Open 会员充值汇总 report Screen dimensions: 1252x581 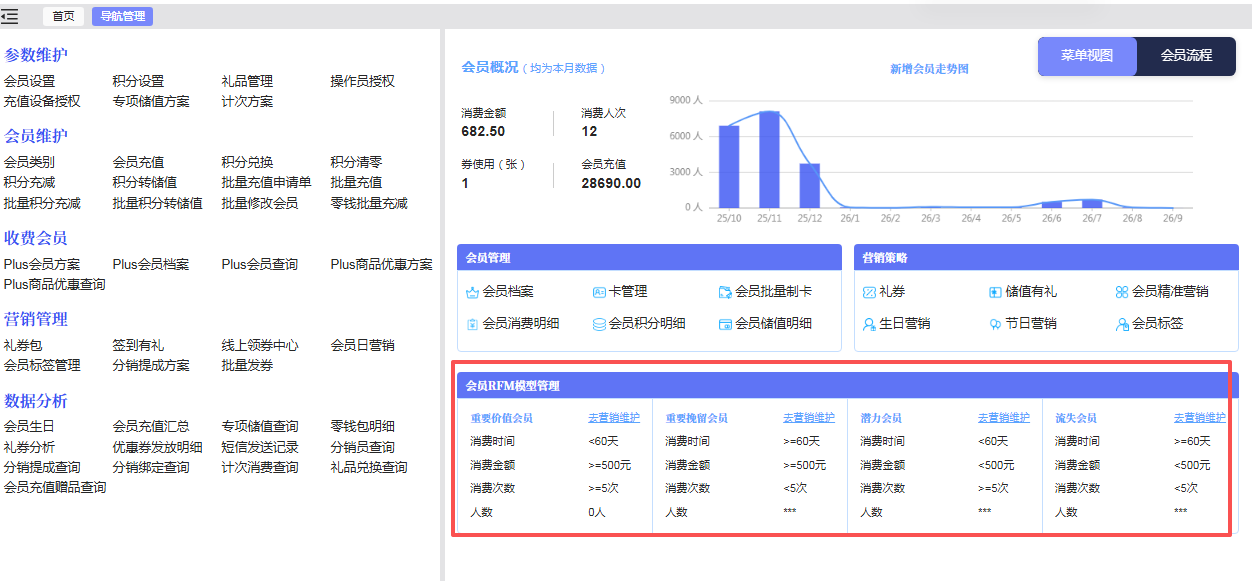[x=152, y=426]
